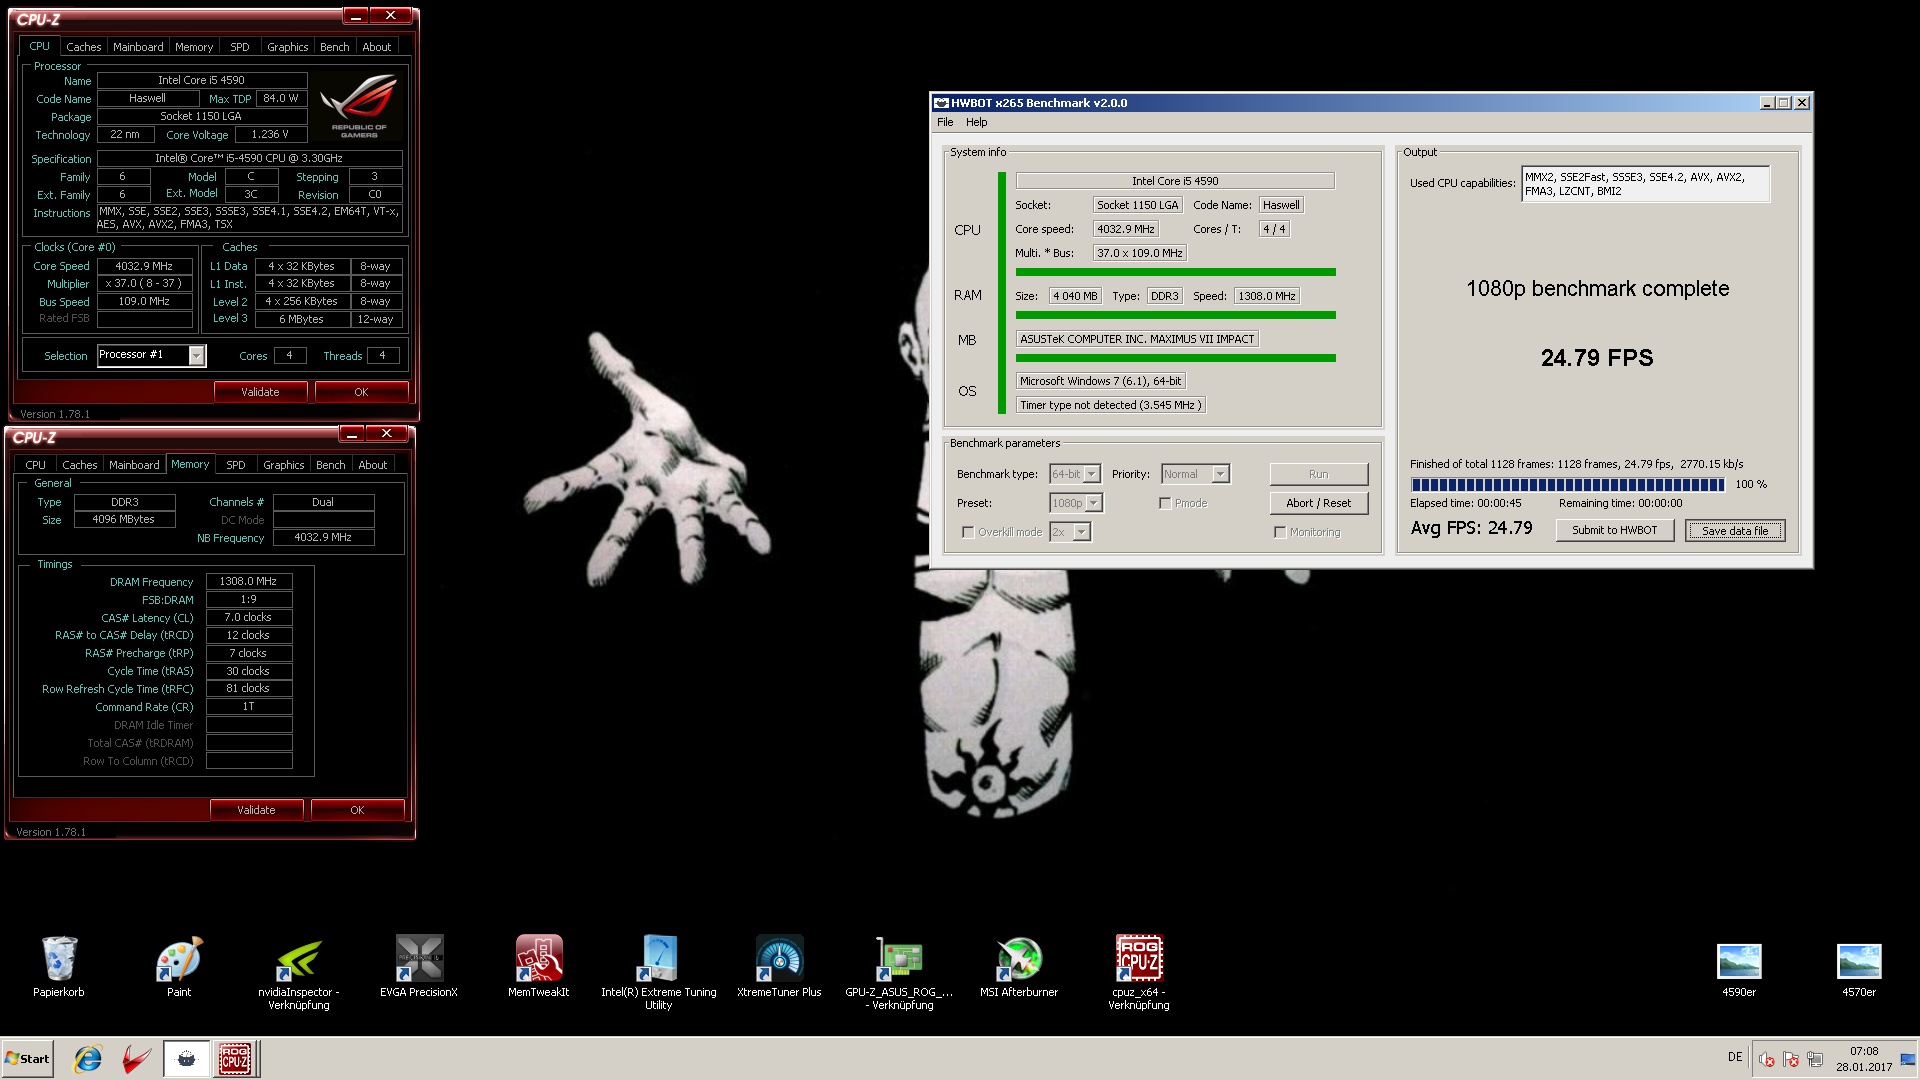
Task: Open the Benchmark type 64-bit dropdown
Action: [x=1075, y=474]
